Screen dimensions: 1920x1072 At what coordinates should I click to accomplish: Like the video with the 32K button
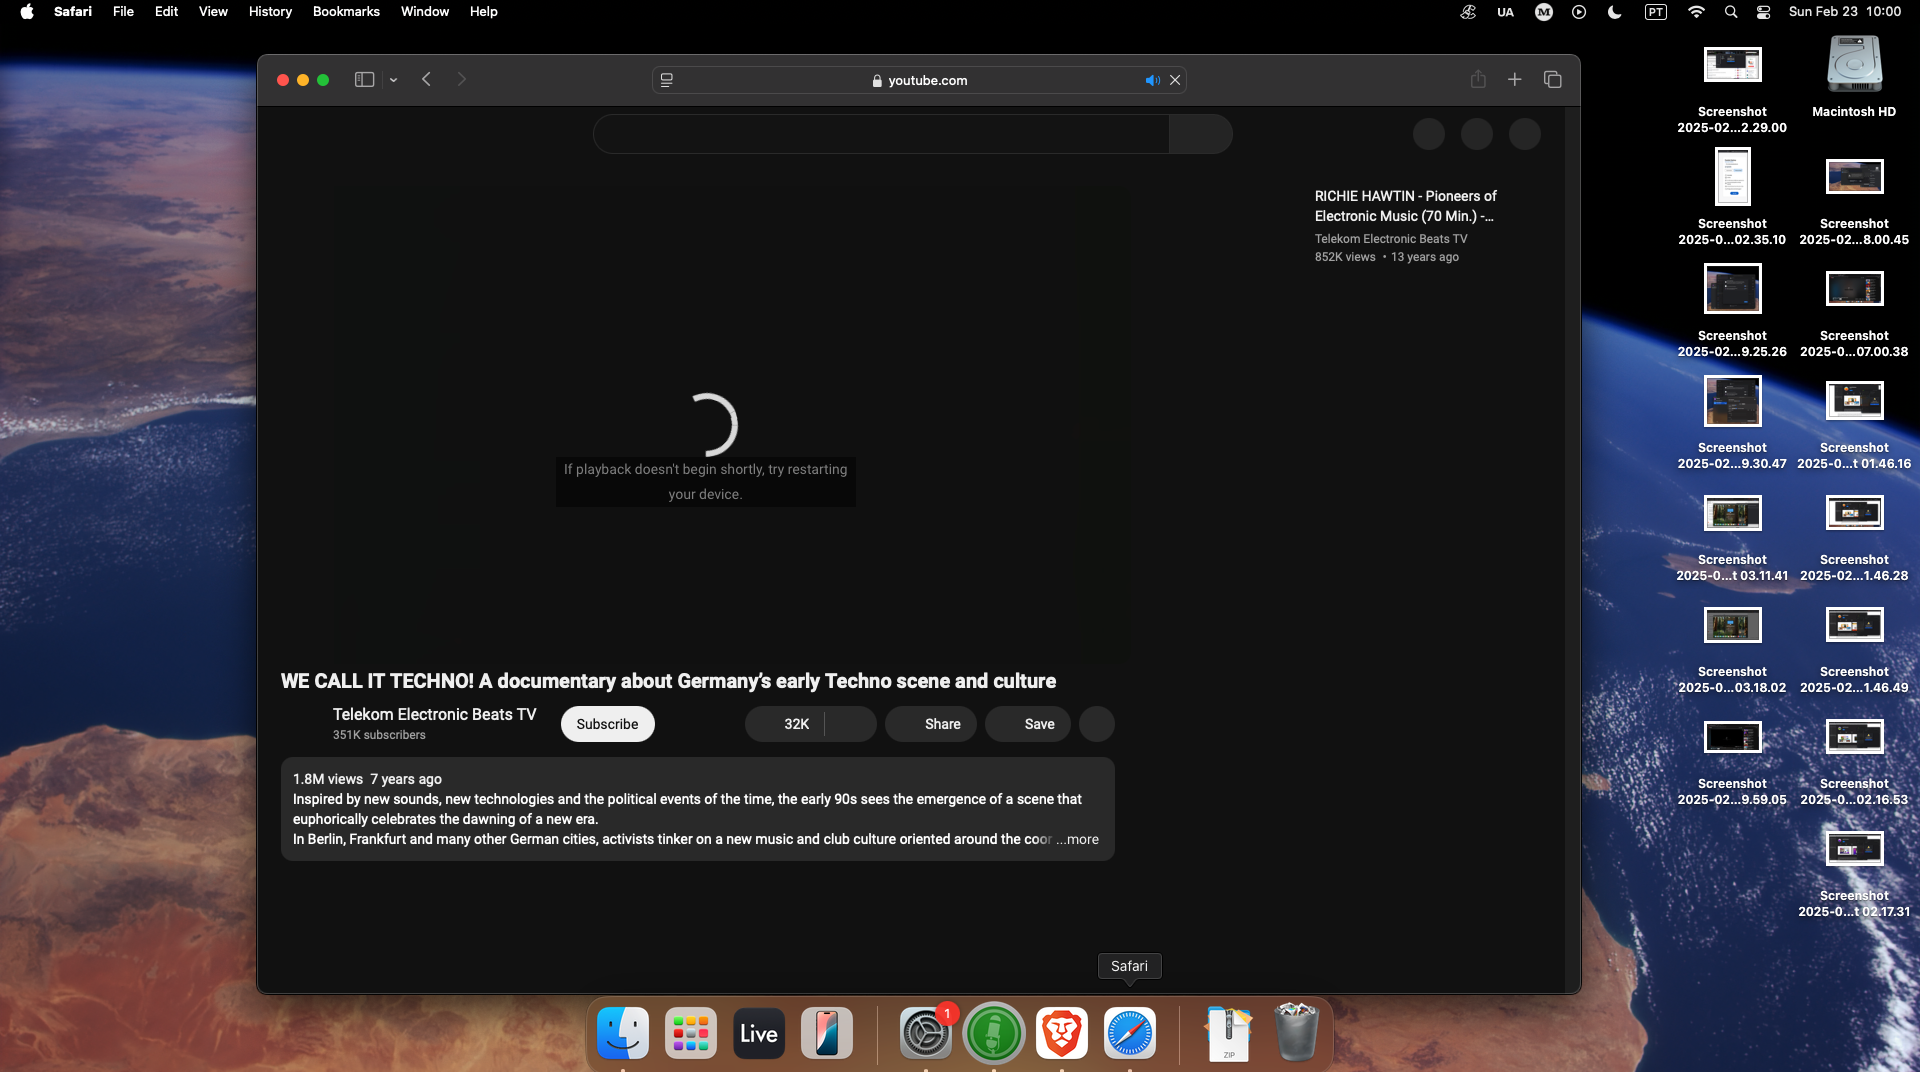point(785,724)
